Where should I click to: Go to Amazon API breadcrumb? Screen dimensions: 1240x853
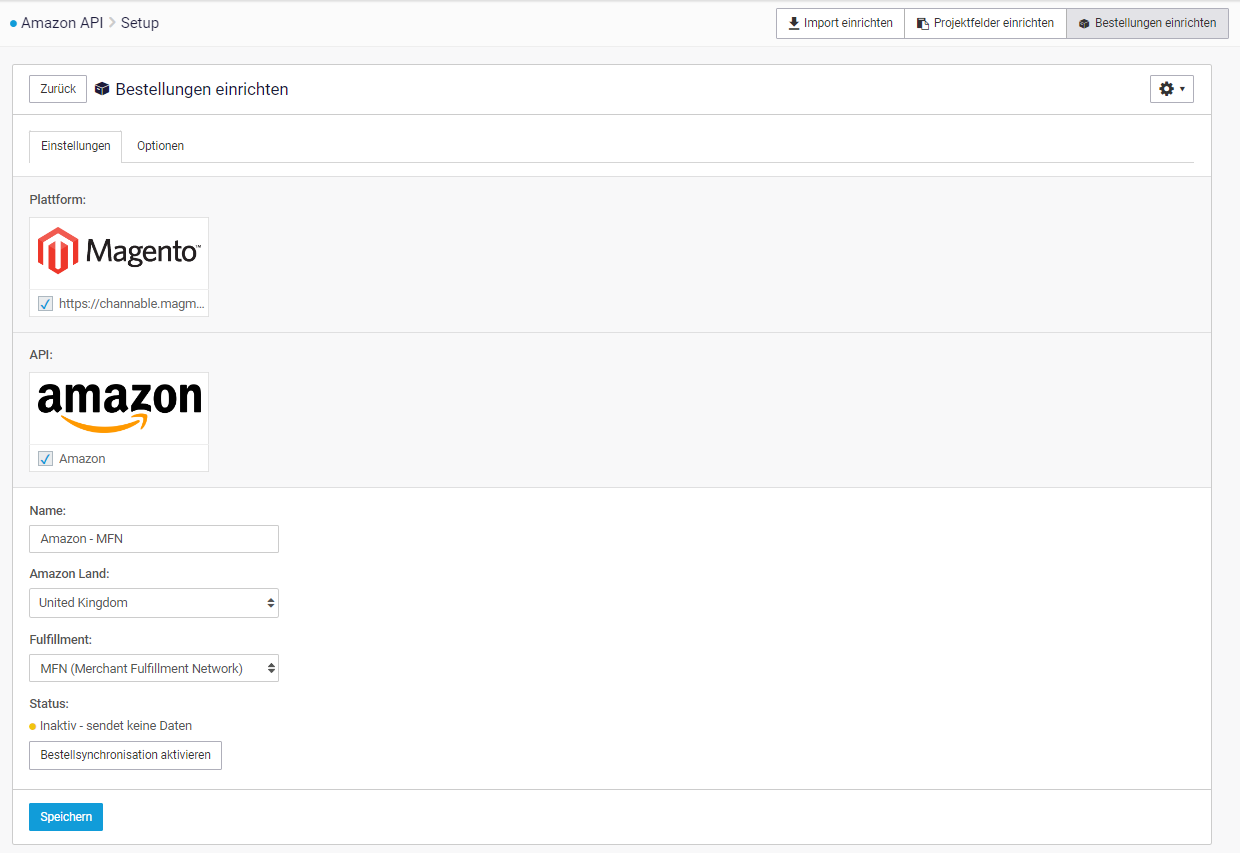point(62,23)
